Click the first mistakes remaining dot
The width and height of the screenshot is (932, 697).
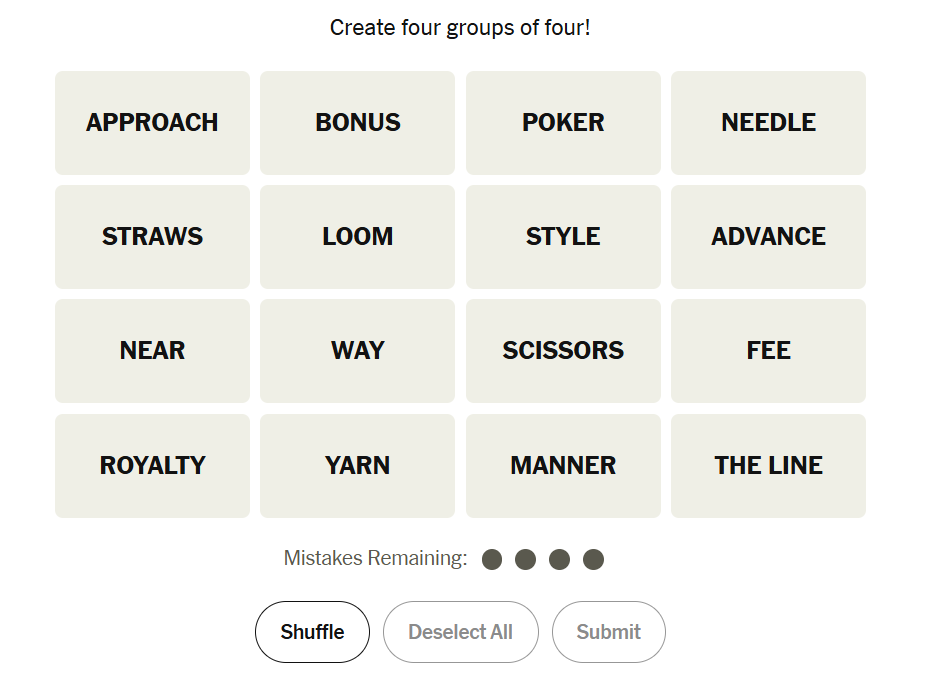[x=492, y=559]
